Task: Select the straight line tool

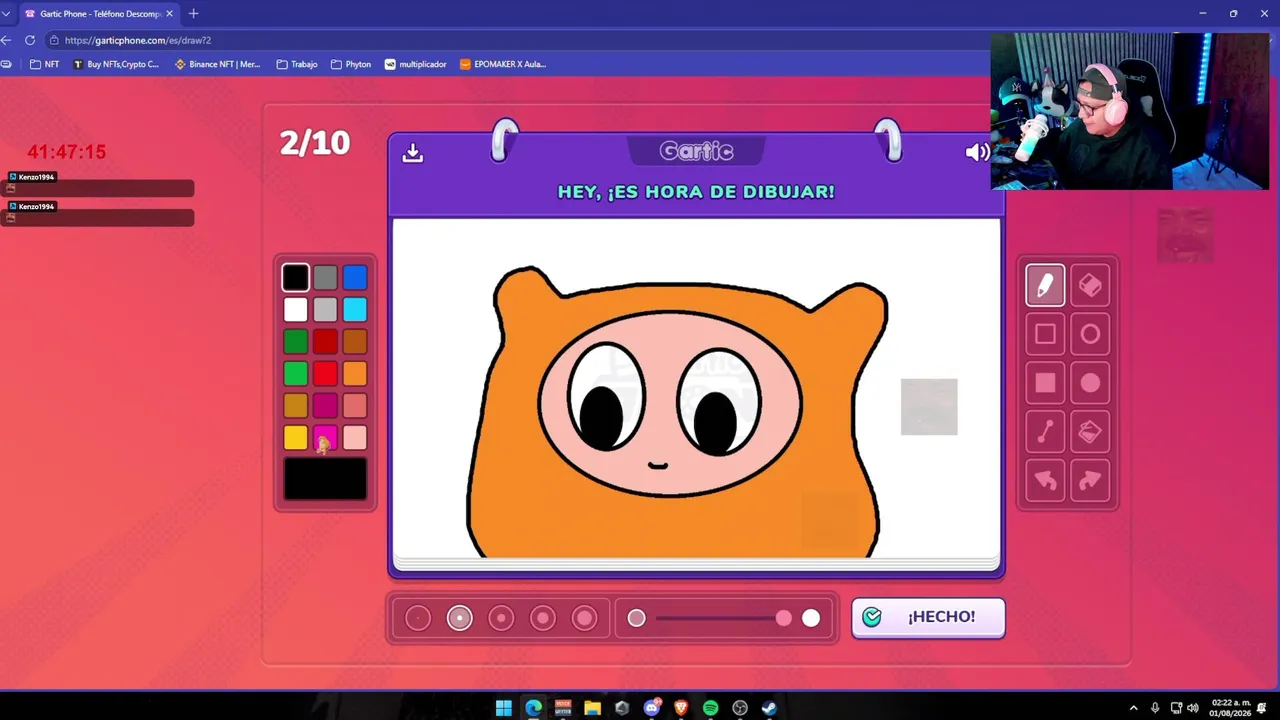Action: point(1045,432)
